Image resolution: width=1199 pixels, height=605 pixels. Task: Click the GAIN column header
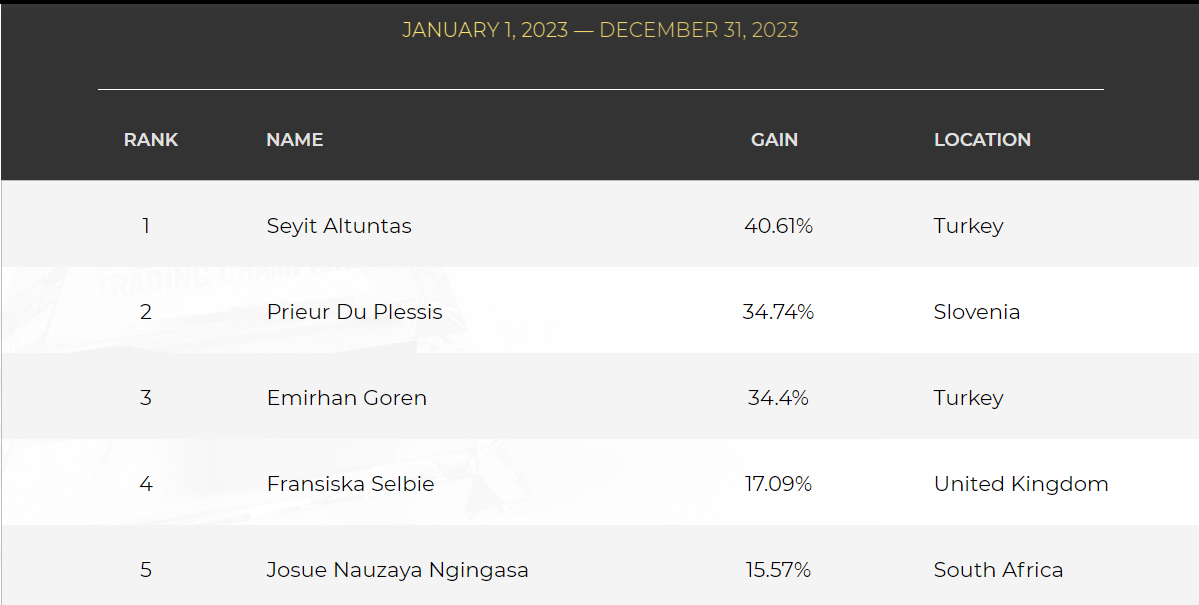[774, 140]
